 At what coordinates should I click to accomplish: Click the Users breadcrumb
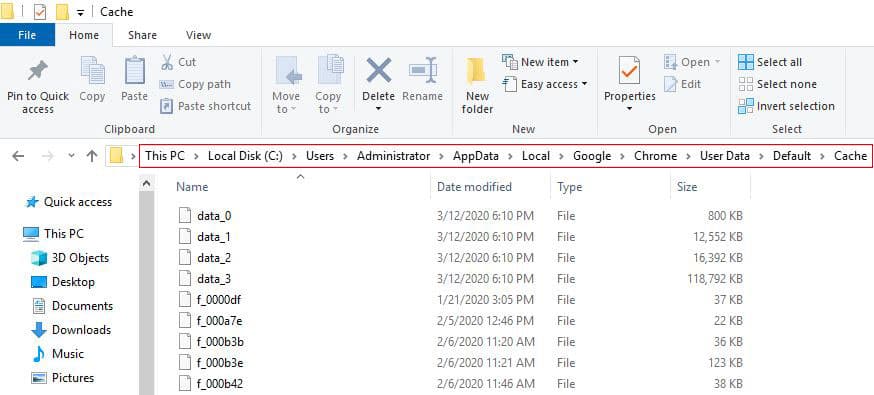tap(320, 156)
